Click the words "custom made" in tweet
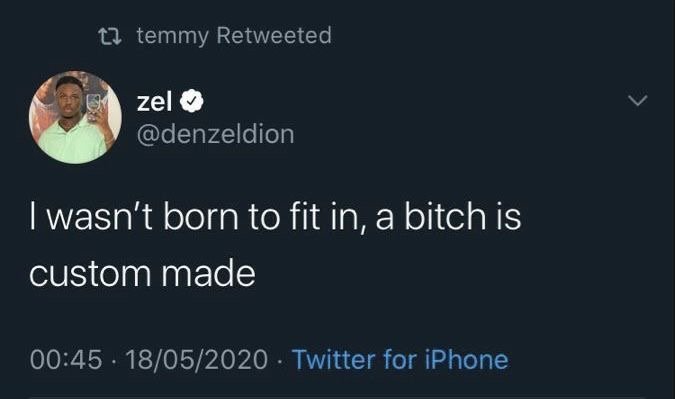Viewport: 675px width, 399px height. point(142,273)
